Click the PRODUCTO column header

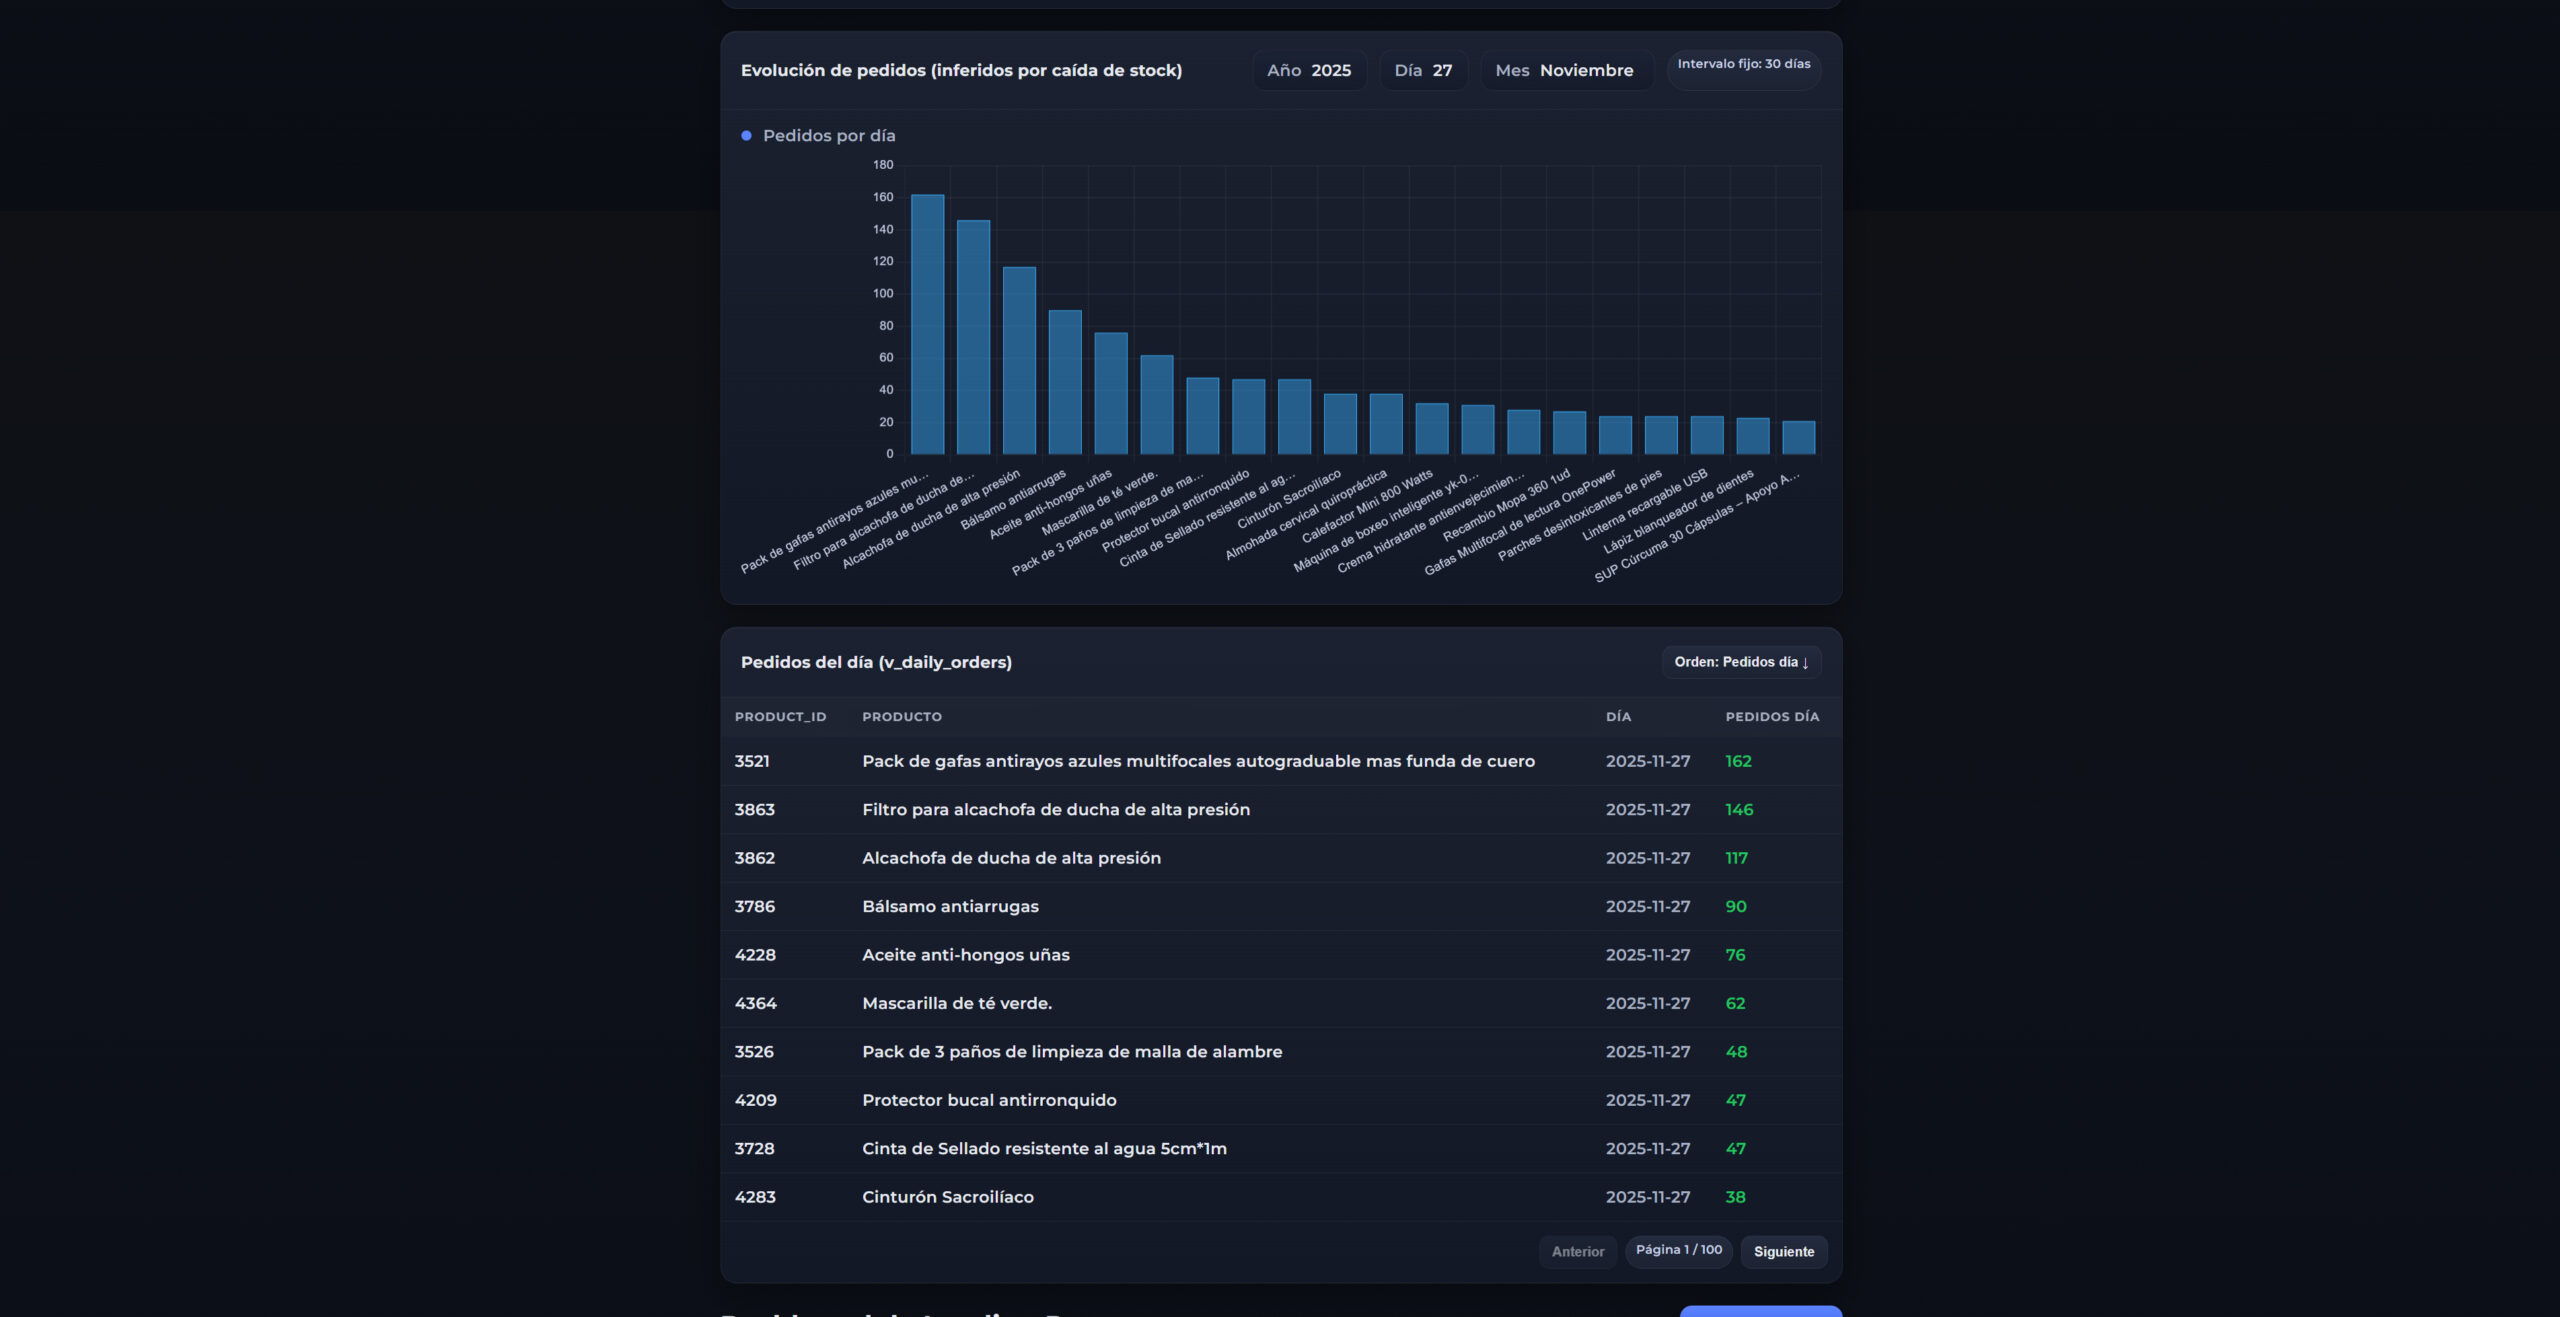pos(901,717)
